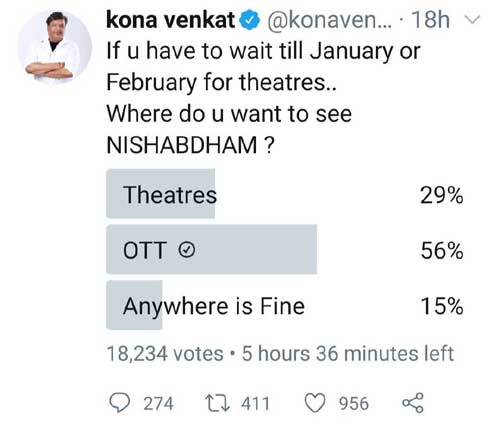Screen dimensions: 500x424
Task: Select the Theatres poll option
Action: coord(285,194)
